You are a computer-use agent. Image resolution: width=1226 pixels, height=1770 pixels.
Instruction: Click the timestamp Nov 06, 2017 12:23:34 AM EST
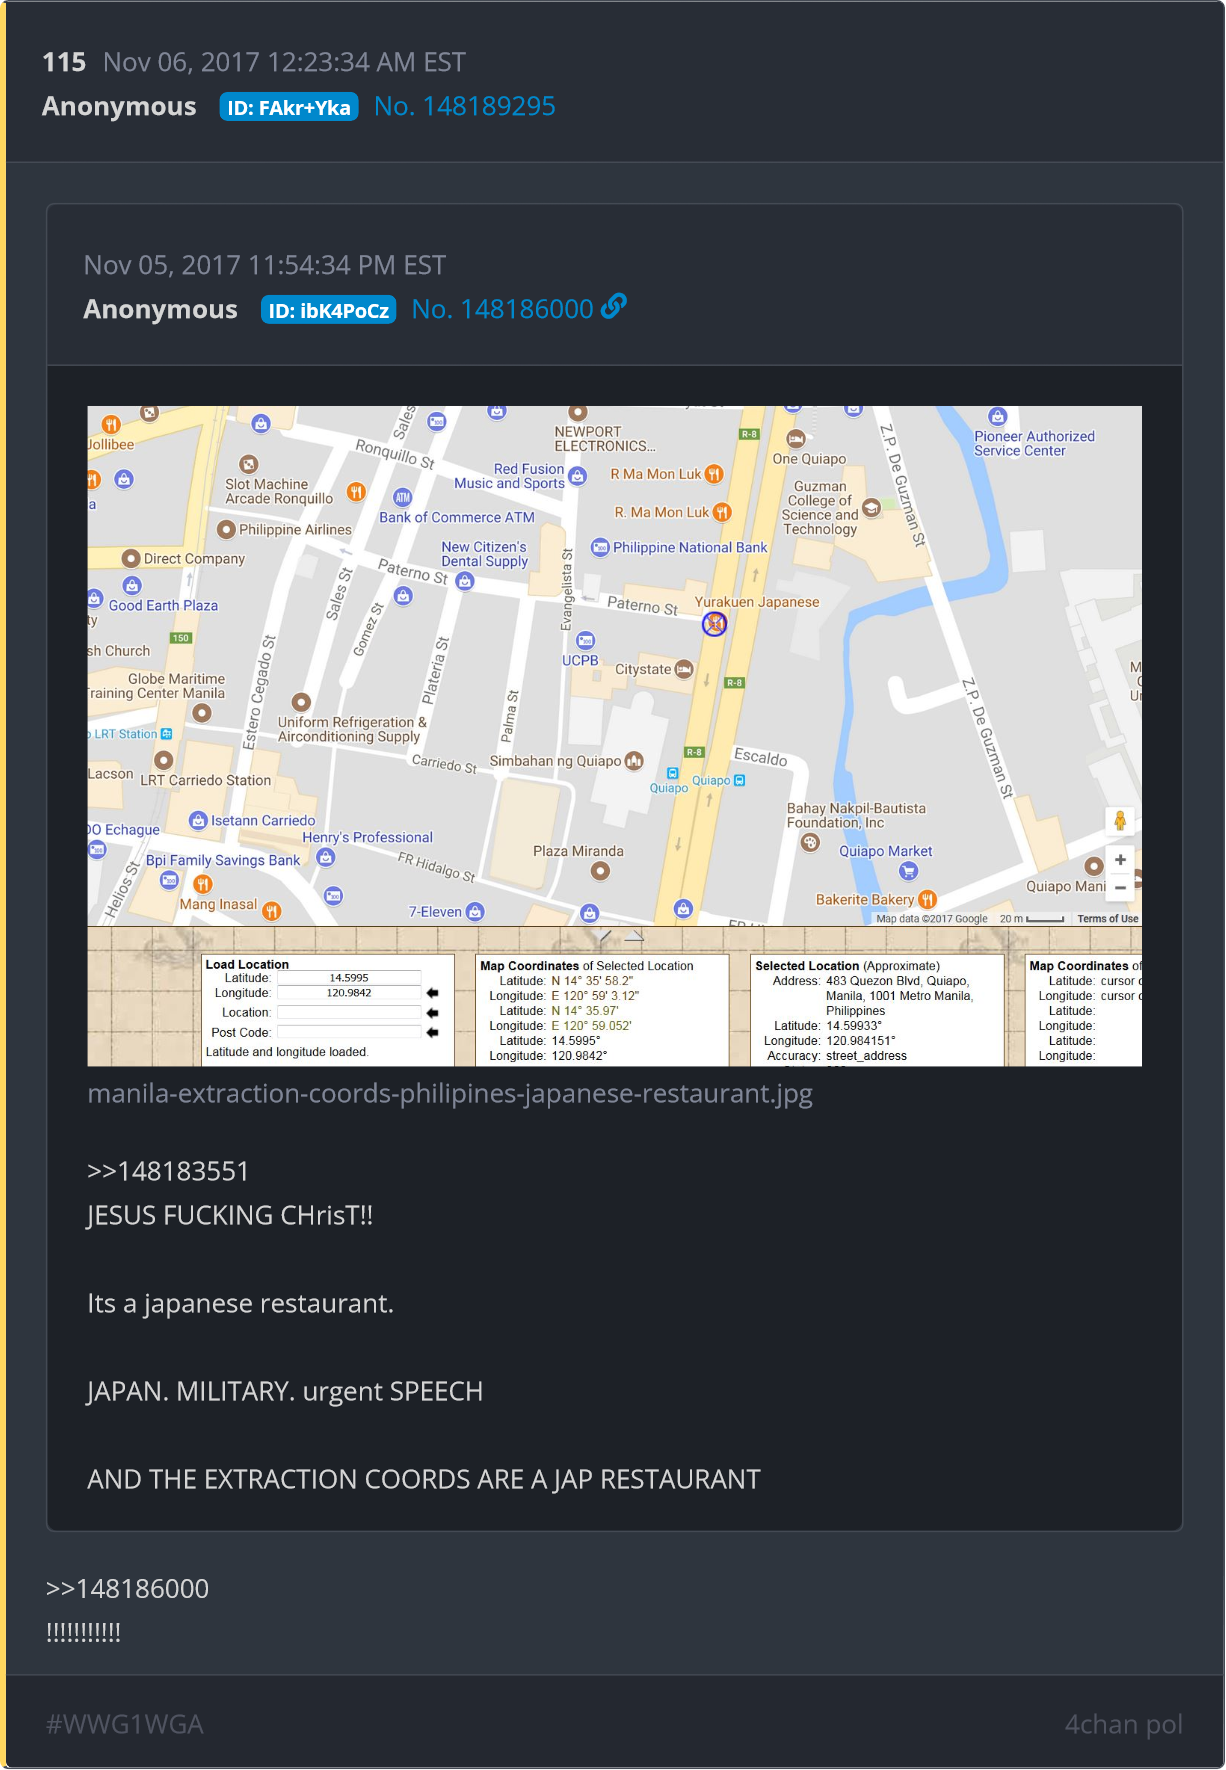click(285, 62)
